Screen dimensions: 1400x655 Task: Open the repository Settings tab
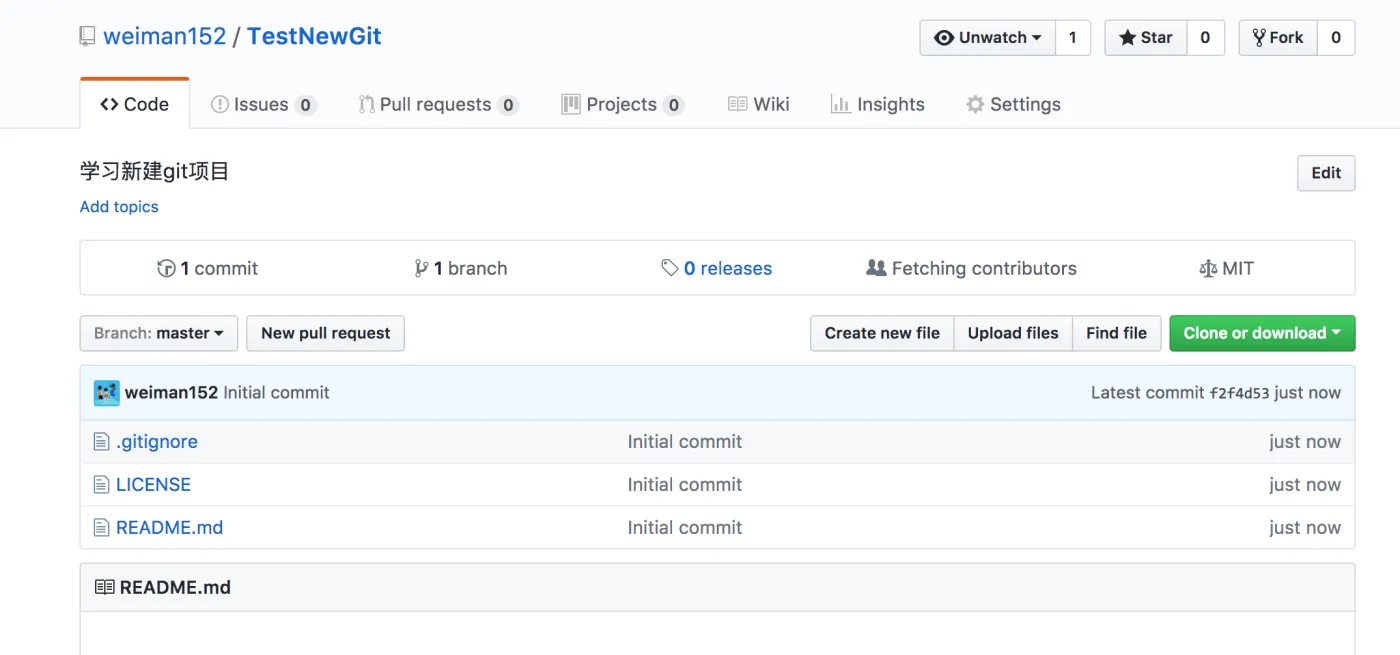tap(1013, 104)
